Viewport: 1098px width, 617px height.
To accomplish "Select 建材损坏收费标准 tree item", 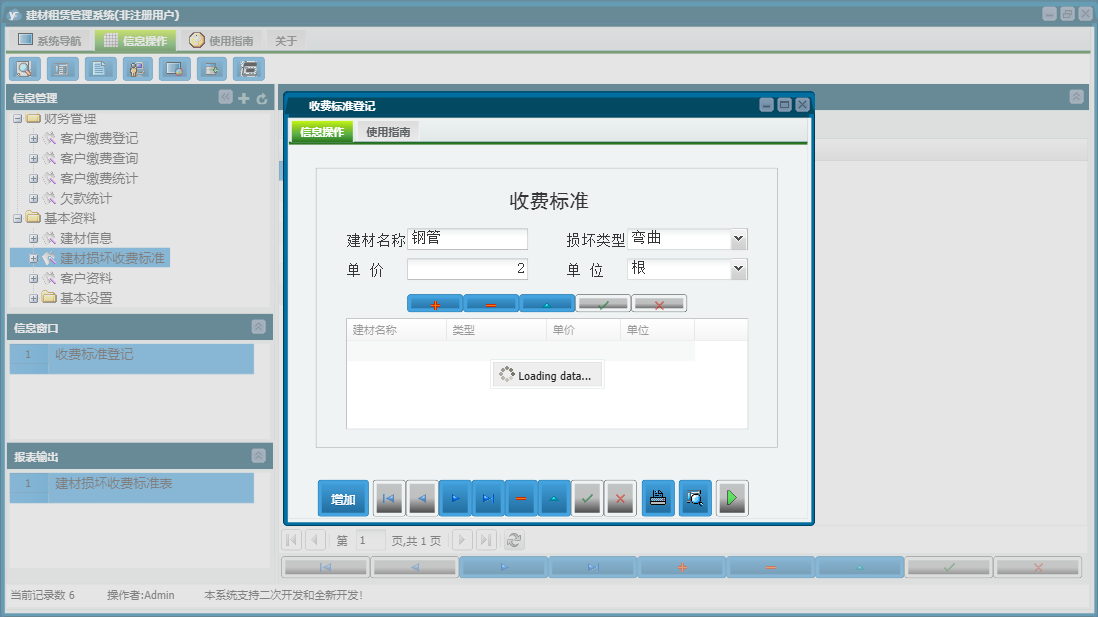I will [x=112, y=258].
